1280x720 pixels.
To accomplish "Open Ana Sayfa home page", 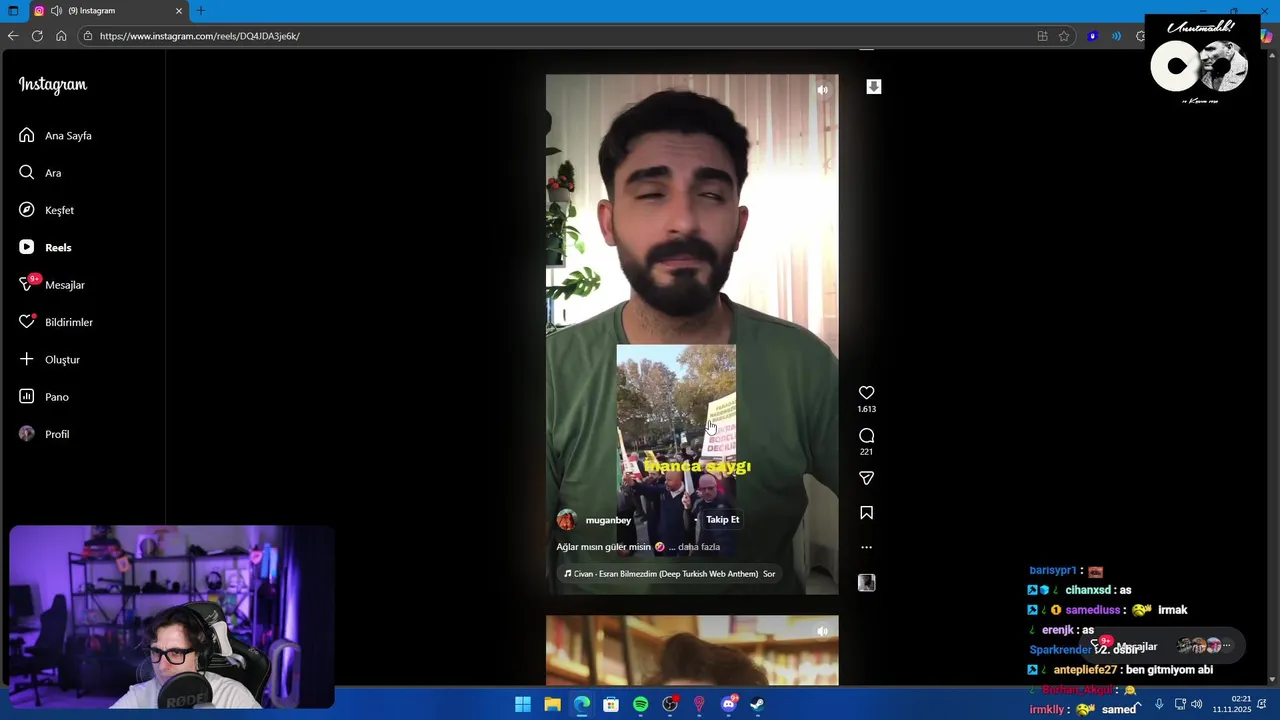I will coord(55,135).
